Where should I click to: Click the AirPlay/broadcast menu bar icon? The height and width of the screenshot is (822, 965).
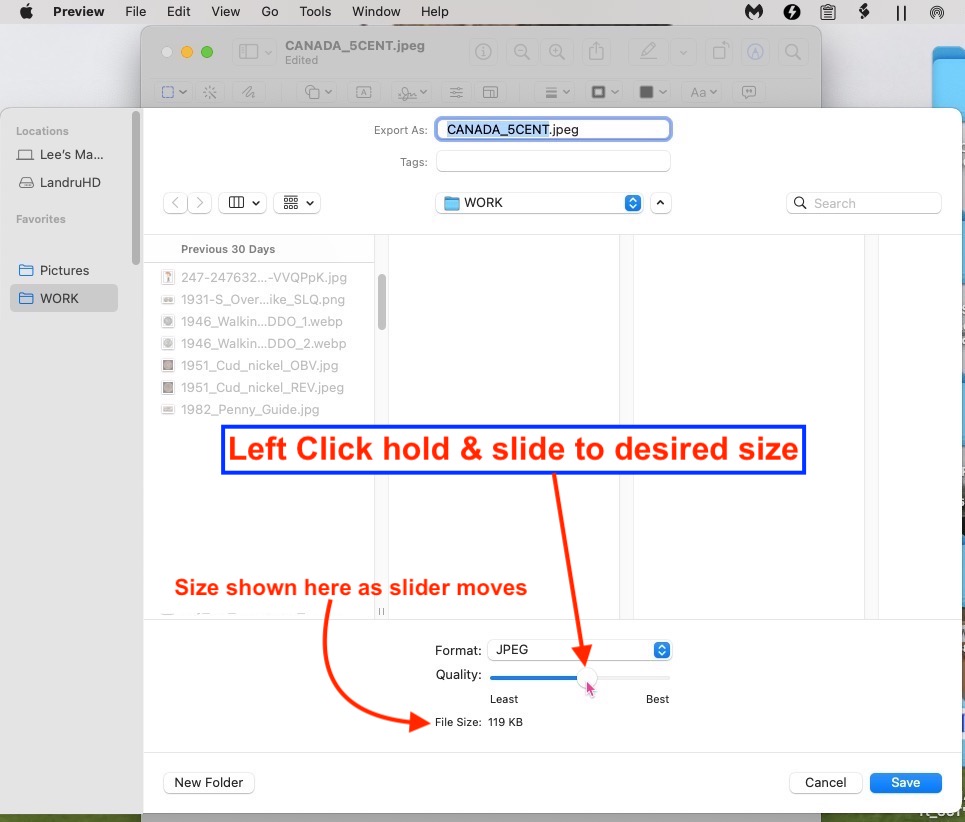[x=937, y=12]
